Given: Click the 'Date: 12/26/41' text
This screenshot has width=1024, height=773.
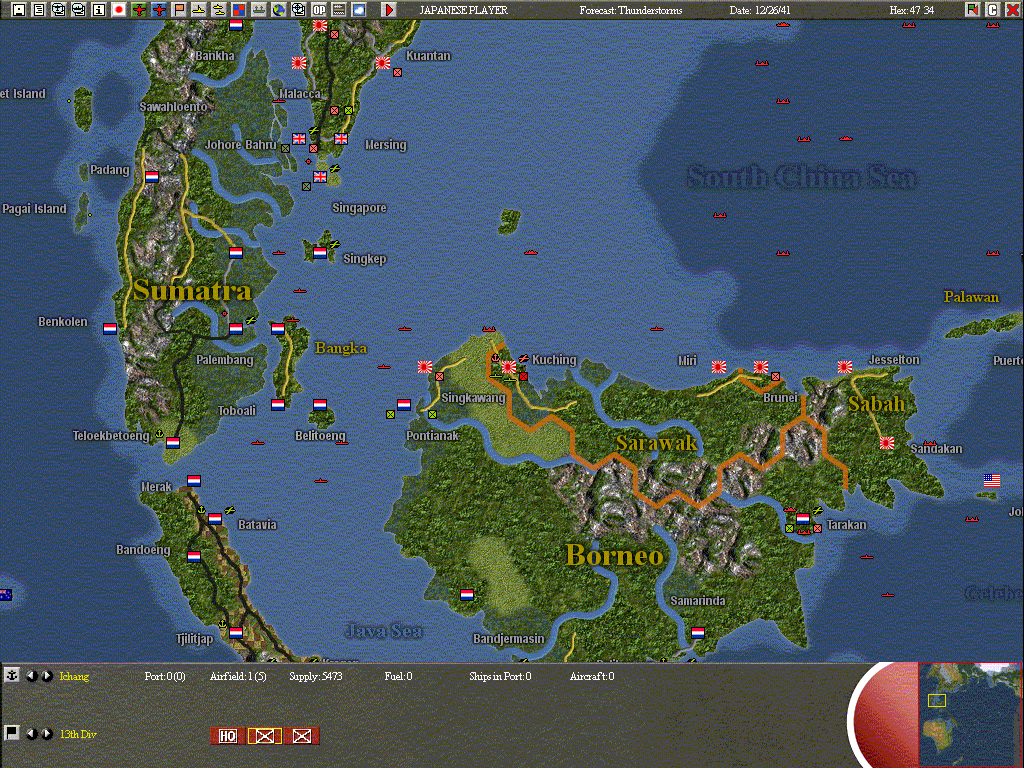Looking at the screenshot, I should point(760,10).
